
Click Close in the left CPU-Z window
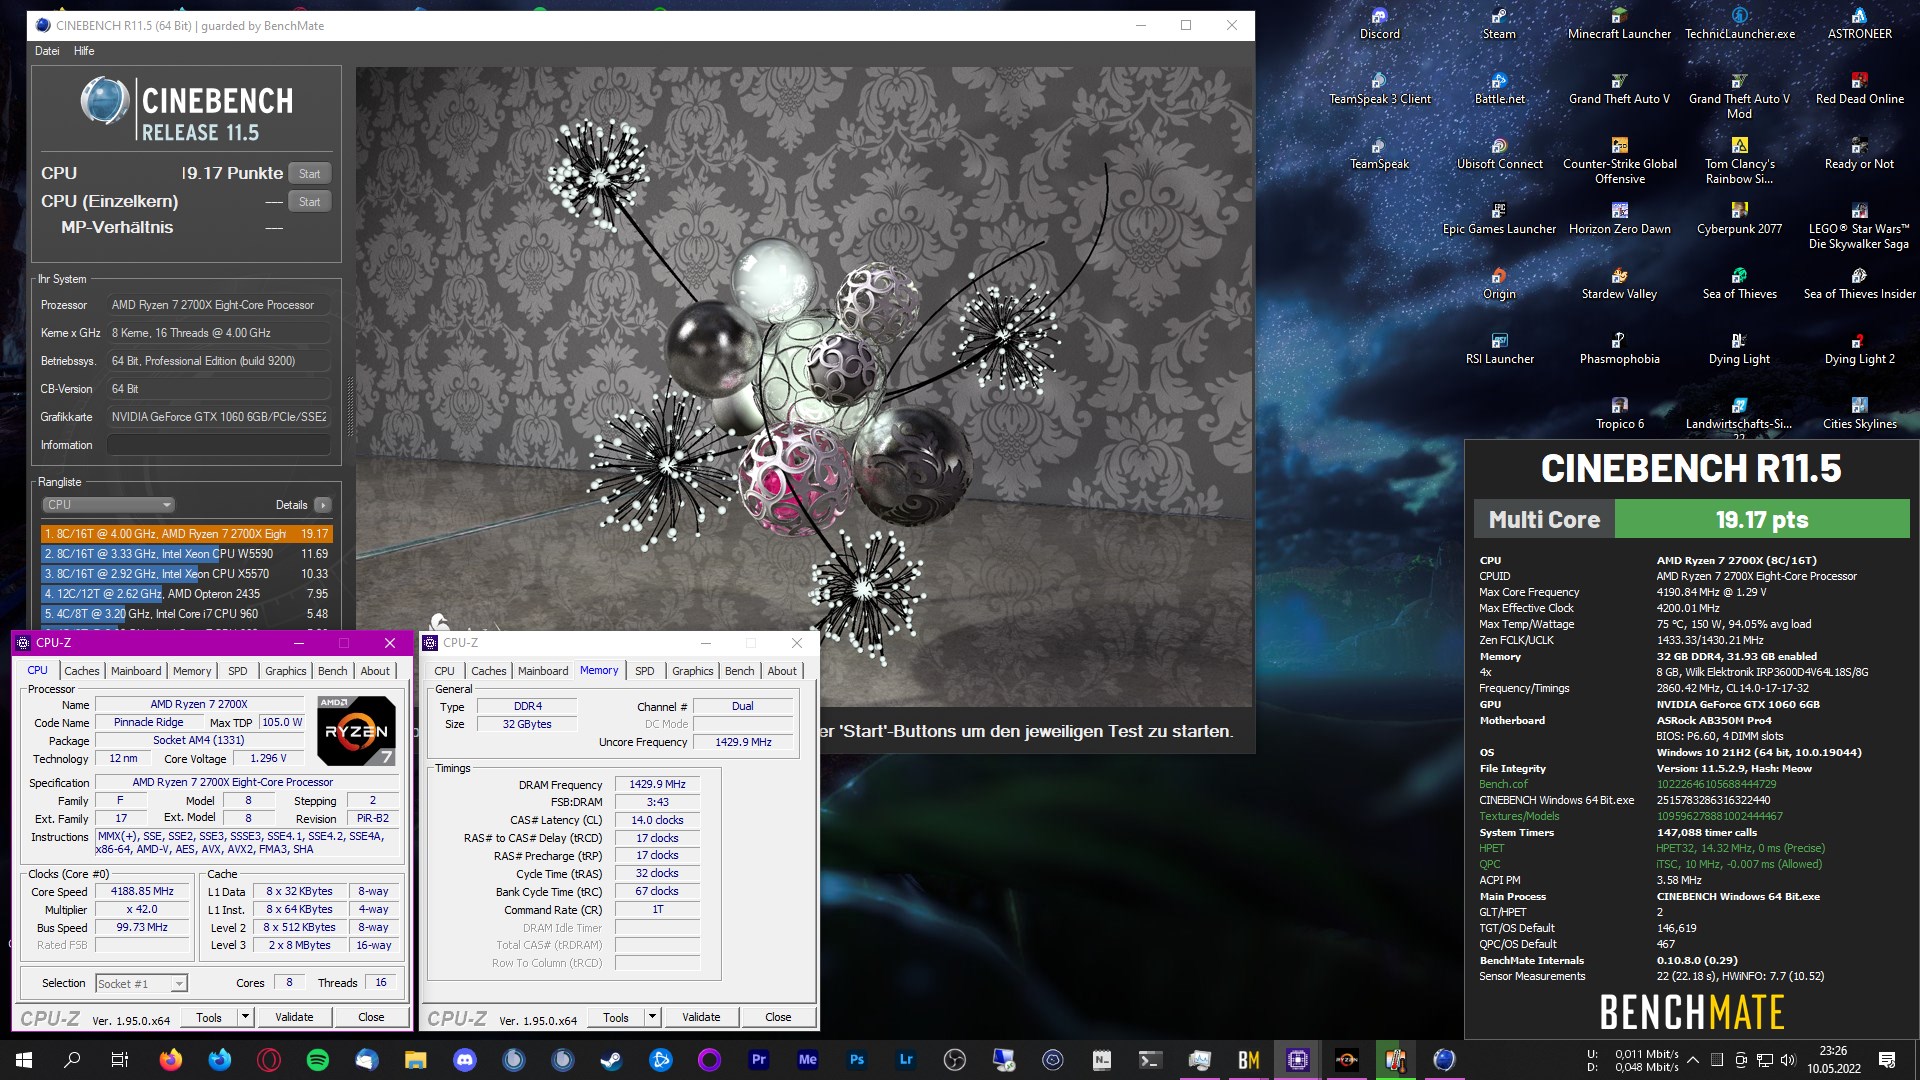coord(371,1017)
